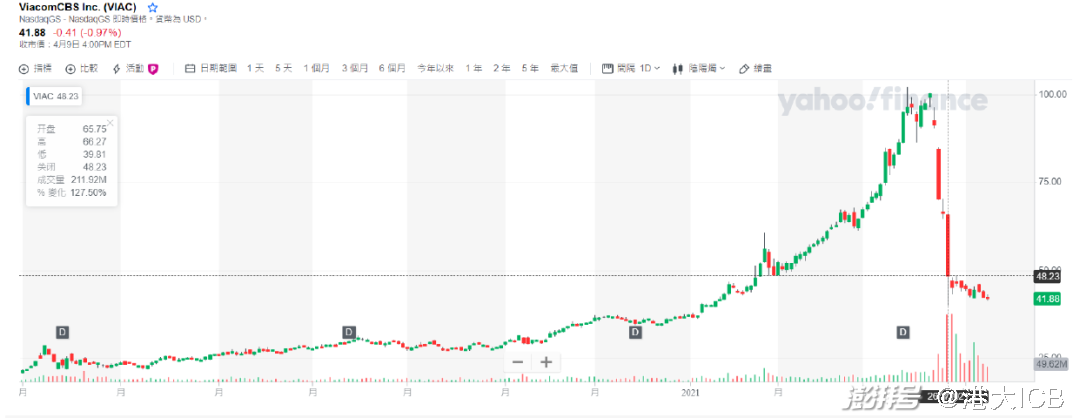Open the 活動 events menu
The width and height of the screenshot is (1080, 418).
pyautogui.click(x=129, y=68)
